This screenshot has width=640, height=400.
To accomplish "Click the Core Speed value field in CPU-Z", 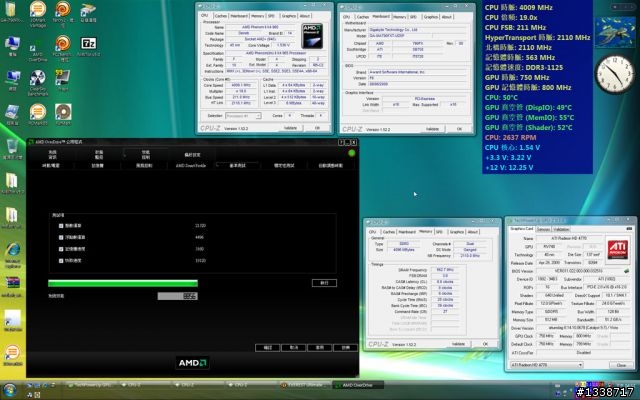I will [x=241, y=85].
